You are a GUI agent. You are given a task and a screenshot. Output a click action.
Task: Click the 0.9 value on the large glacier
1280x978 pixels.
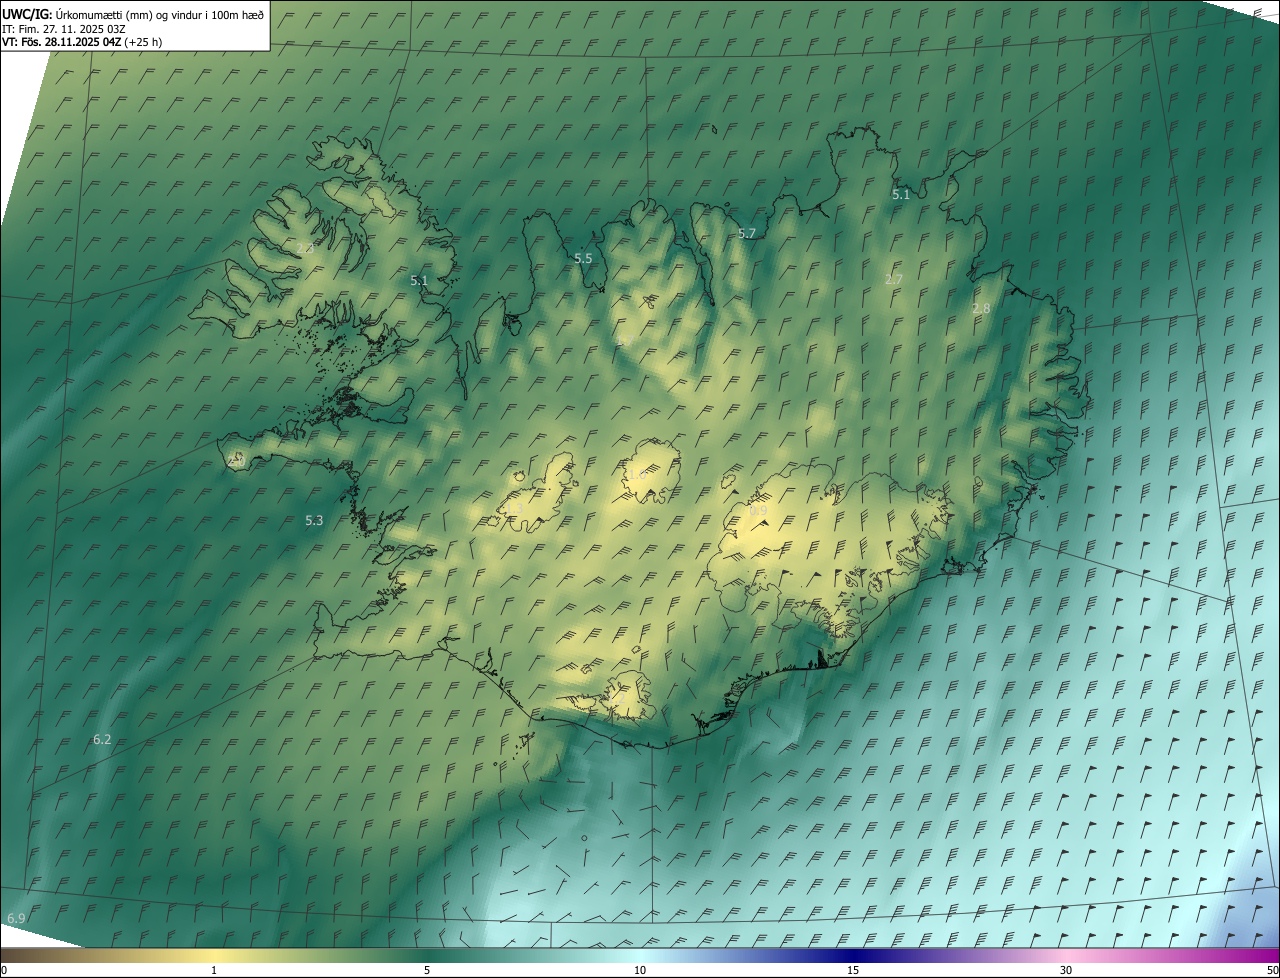point(758,511)
